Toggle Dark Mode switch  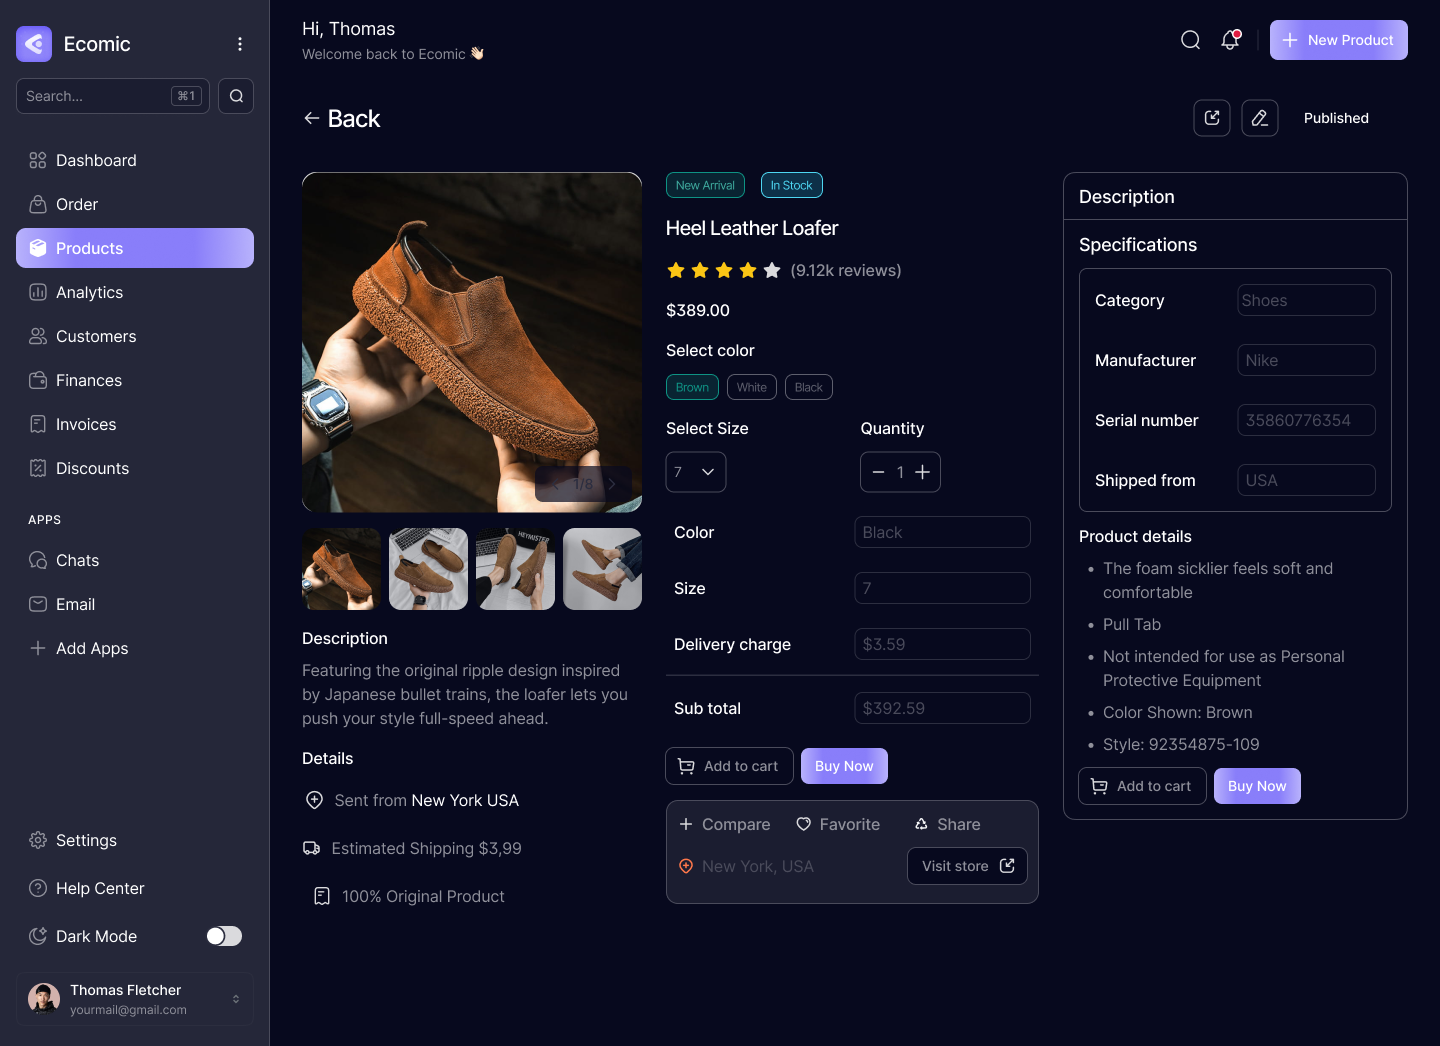(223, 936)
